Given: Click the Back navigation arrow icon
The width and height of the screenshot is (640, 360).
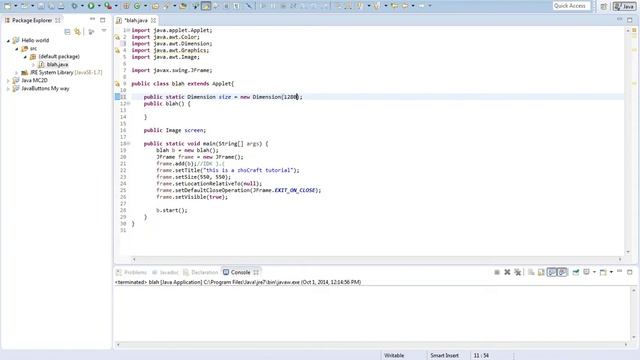Looking at the screenshot, I should tap(405, 6).
